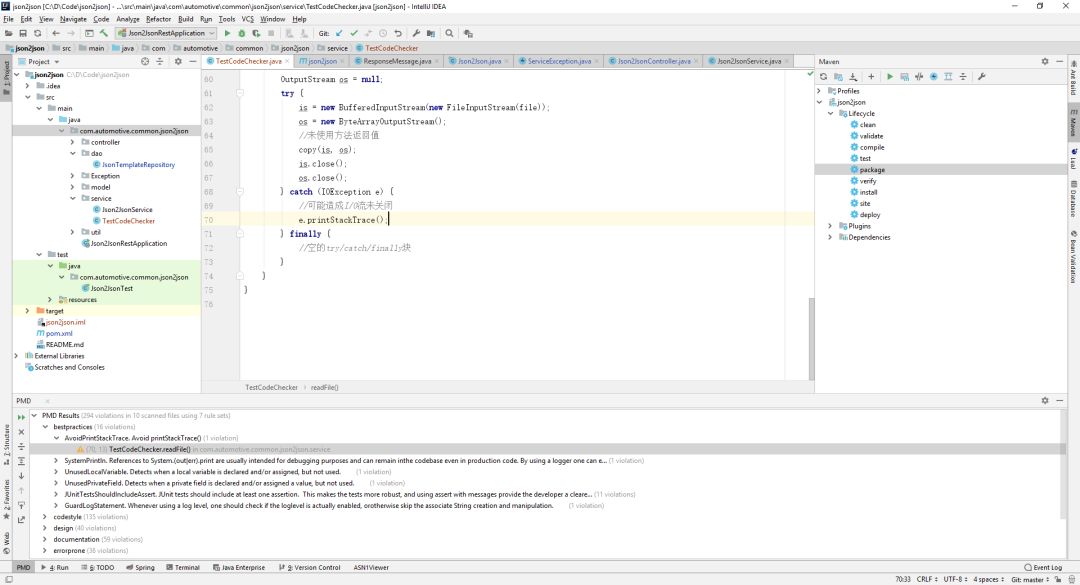The width and height of the screenshot is (1080, 585).
Task: Switch to Json2JsonController.java tab
Action: tap(653, 61)
